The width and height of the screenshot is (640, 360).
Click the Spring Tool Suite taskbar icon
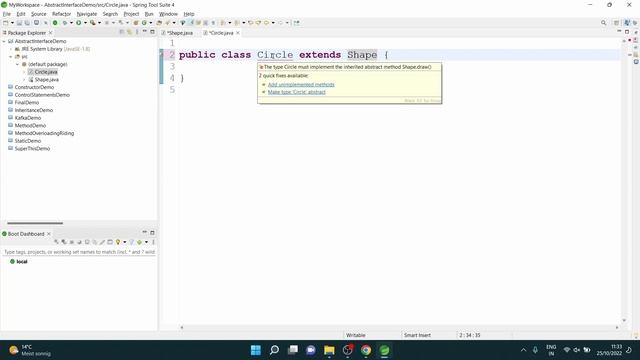click(384, 350)
